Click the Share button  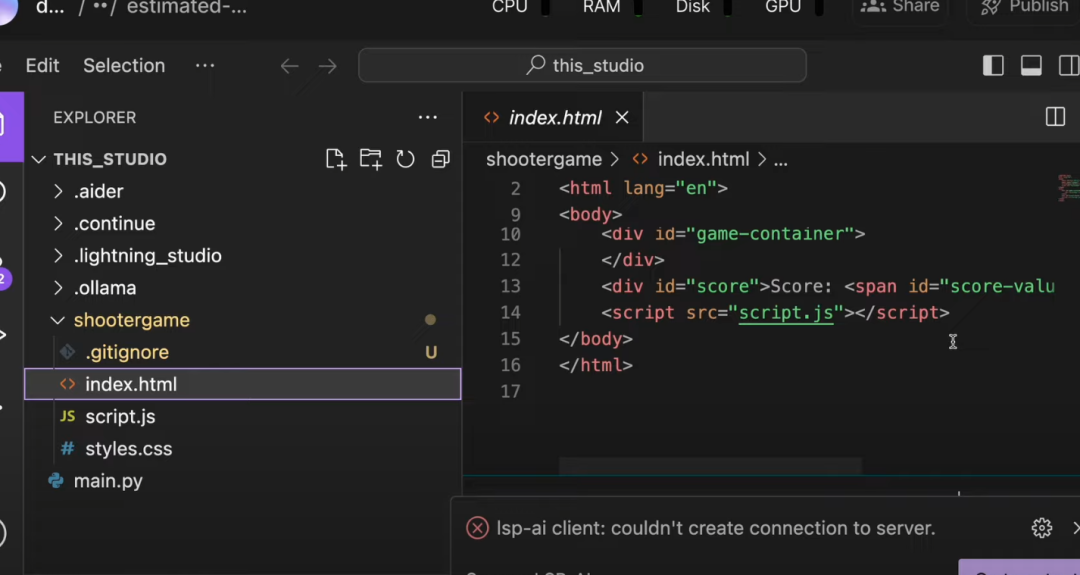tap(900, 7)
